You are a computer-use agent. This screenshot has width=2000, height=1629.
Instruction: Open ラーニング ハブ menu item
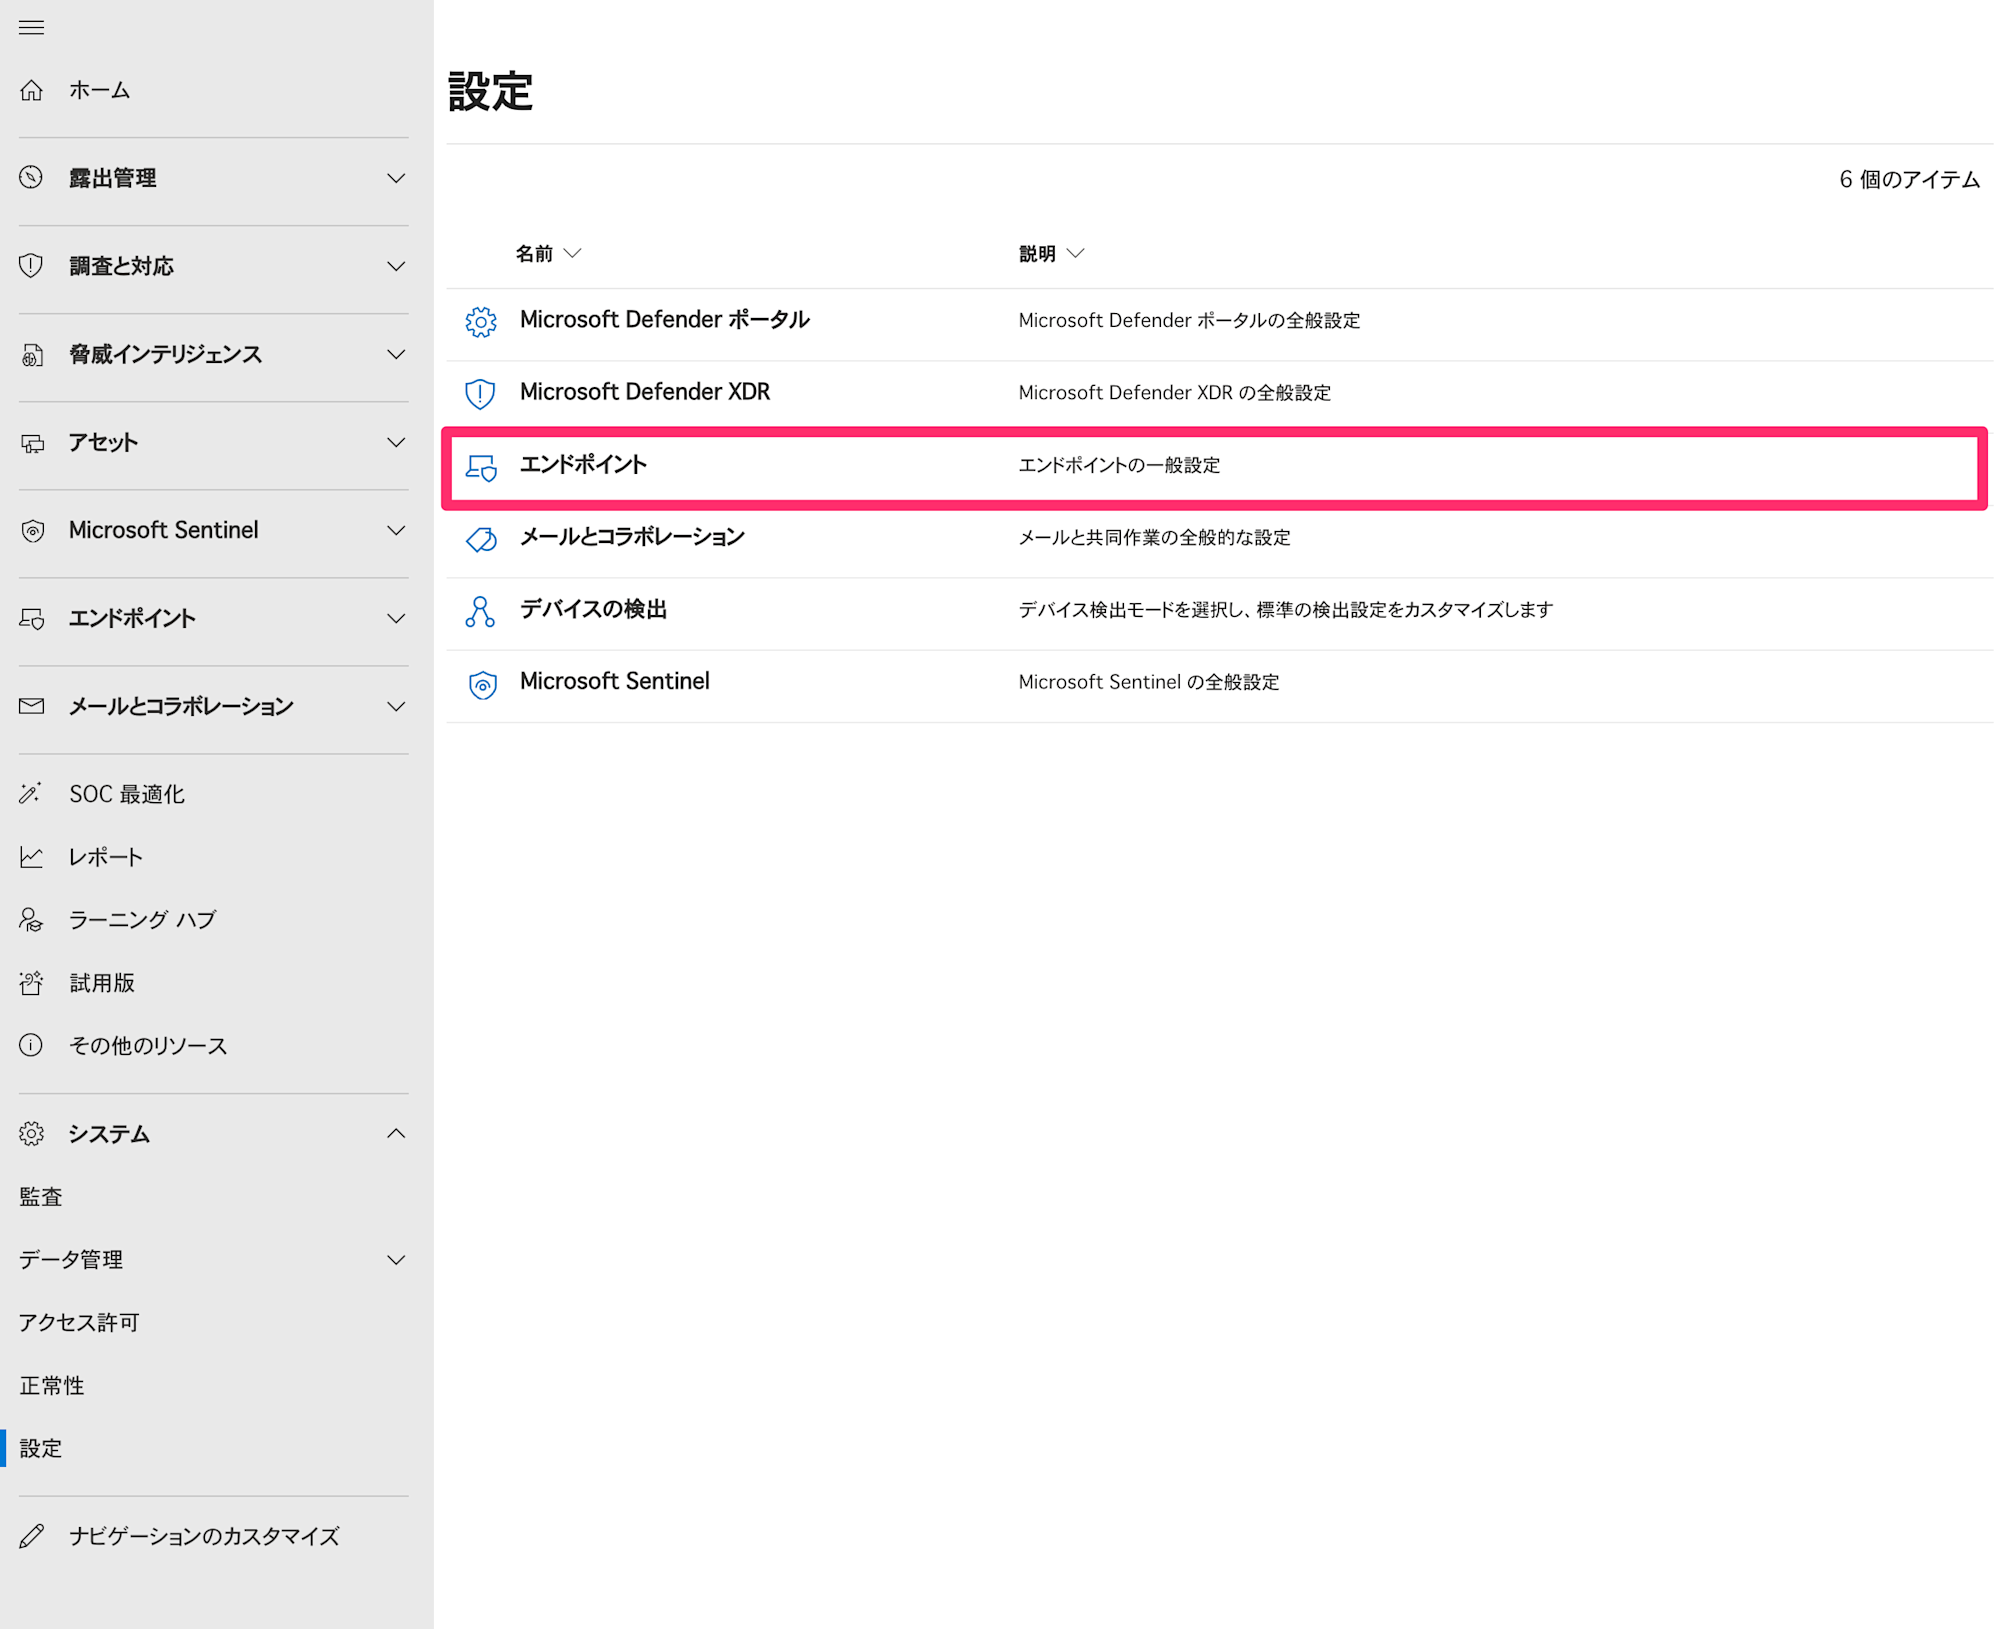[x=142, y=920]
